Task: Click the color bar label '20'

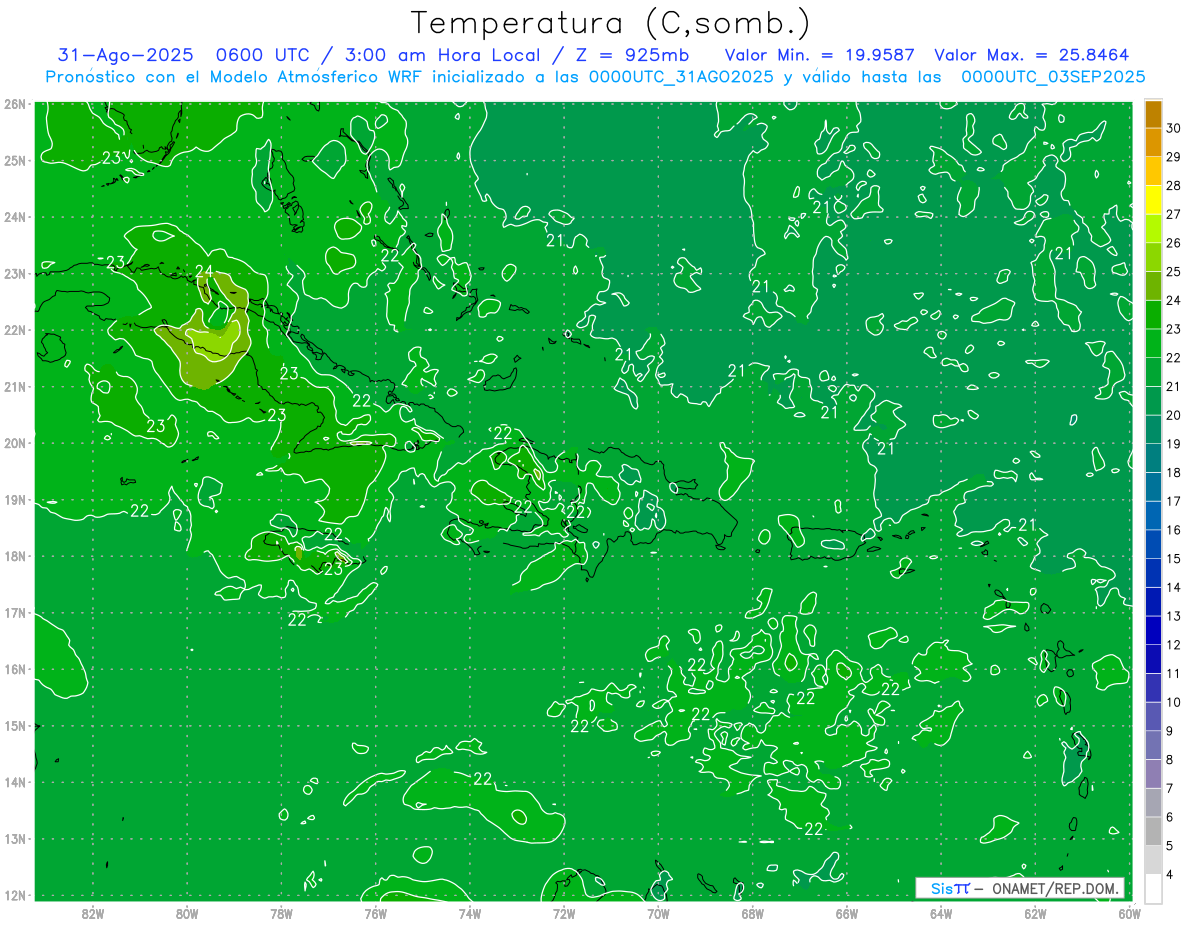Action: click(x=1174, y=415)
